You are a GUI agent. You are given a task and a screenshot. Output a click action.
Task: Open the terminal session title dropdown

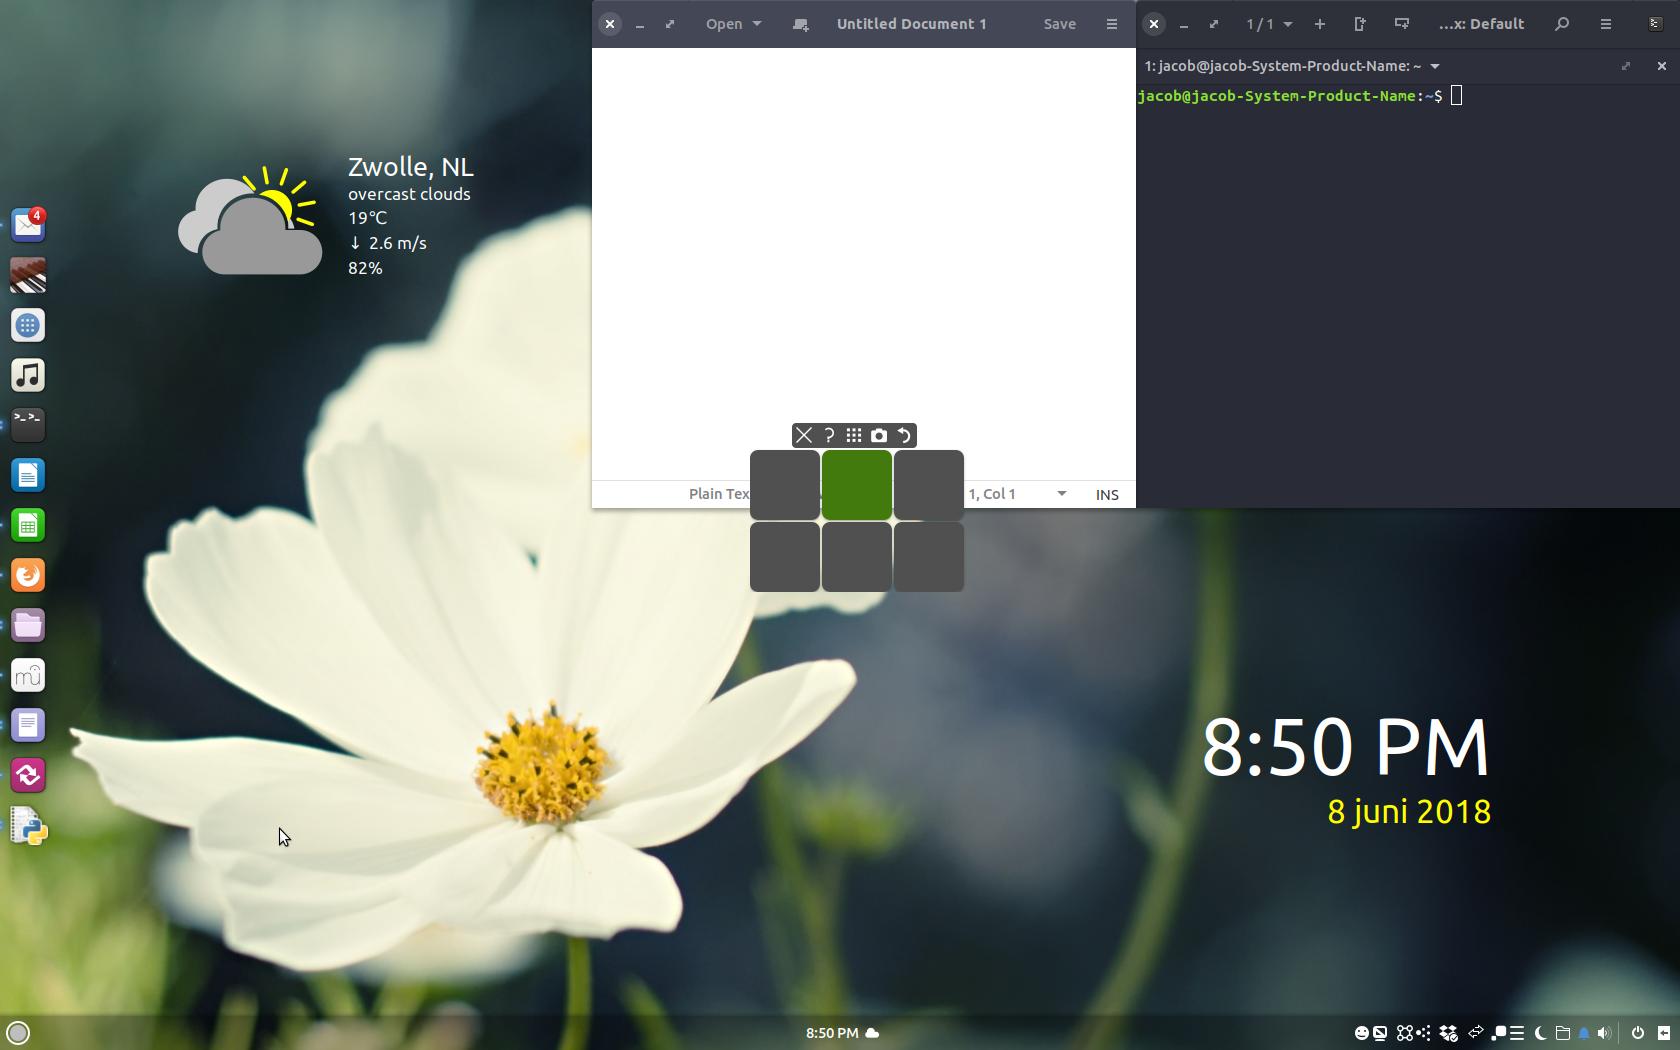[x=1435, y=66]
